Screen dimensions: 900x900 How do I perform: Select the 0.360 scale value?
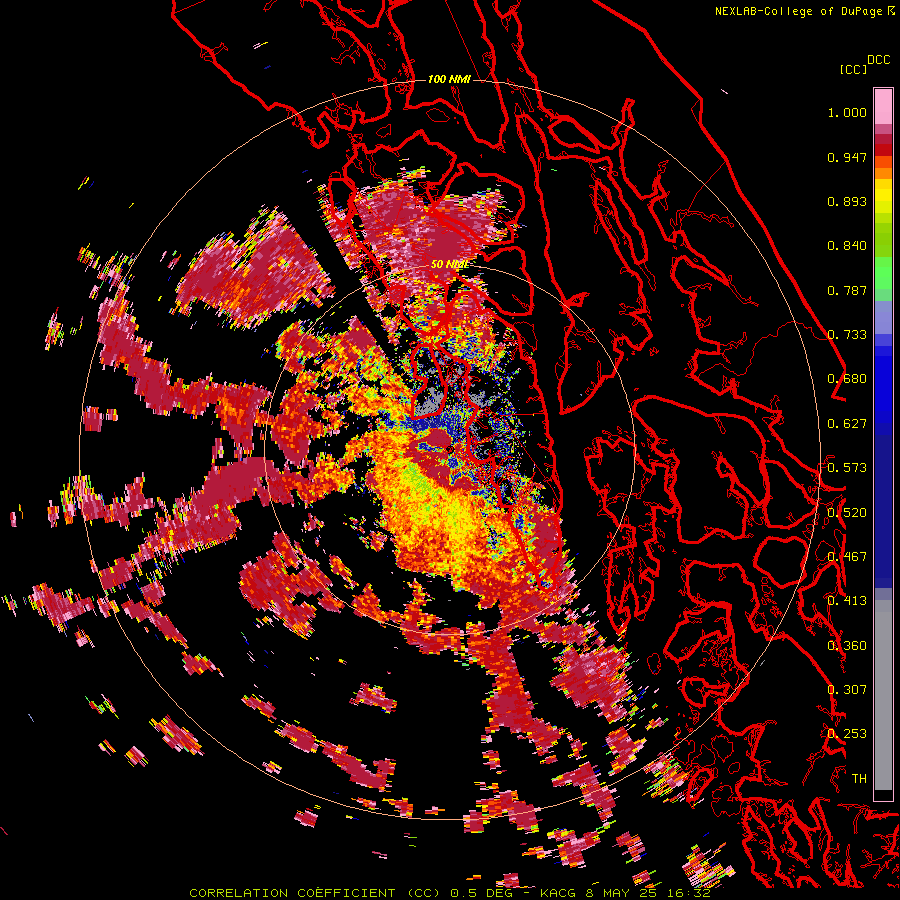(847, 645)
